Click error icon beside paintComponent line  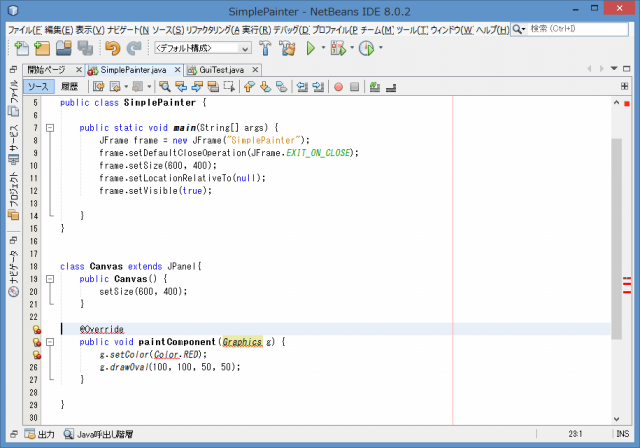(37, 342)
